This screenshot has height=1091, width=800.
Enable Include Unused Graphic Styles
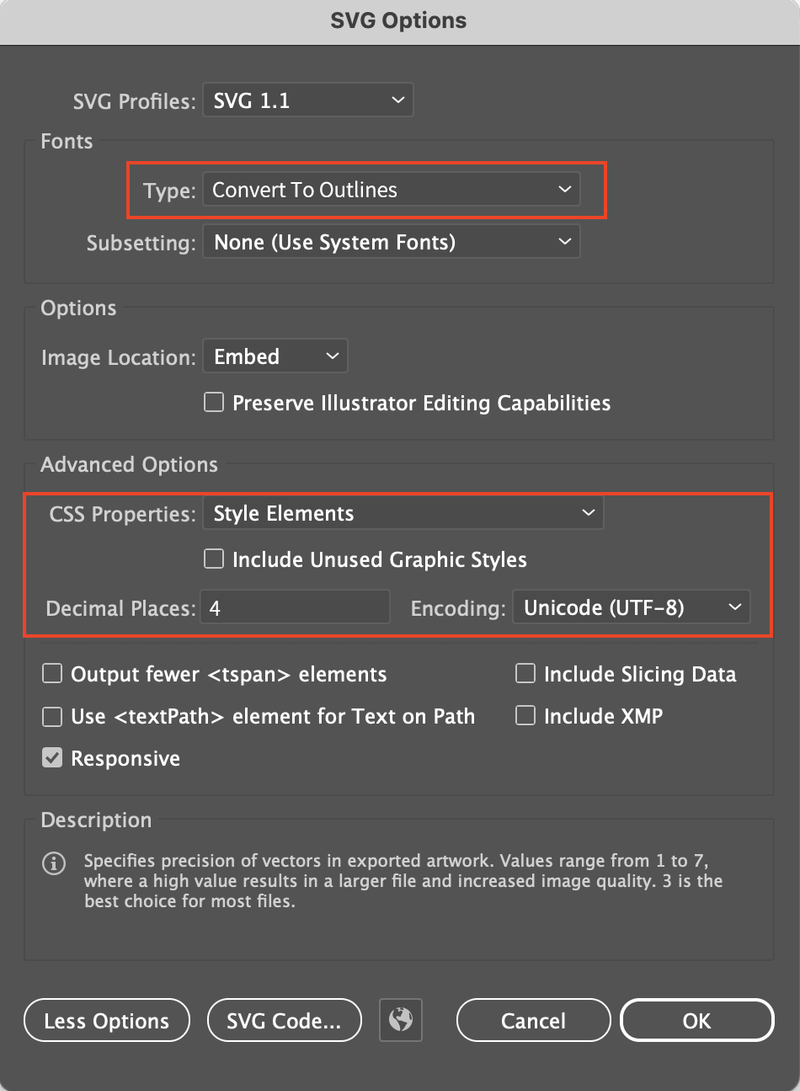(213, 559)
